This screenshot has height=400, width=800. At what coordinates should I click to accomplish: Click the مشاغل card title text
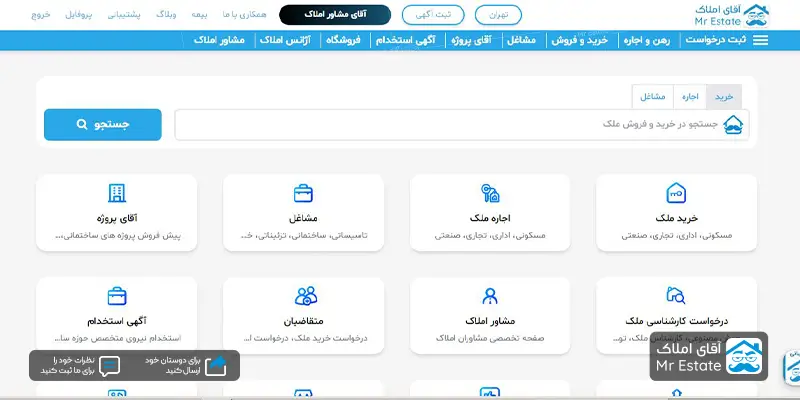coord(303,218)
